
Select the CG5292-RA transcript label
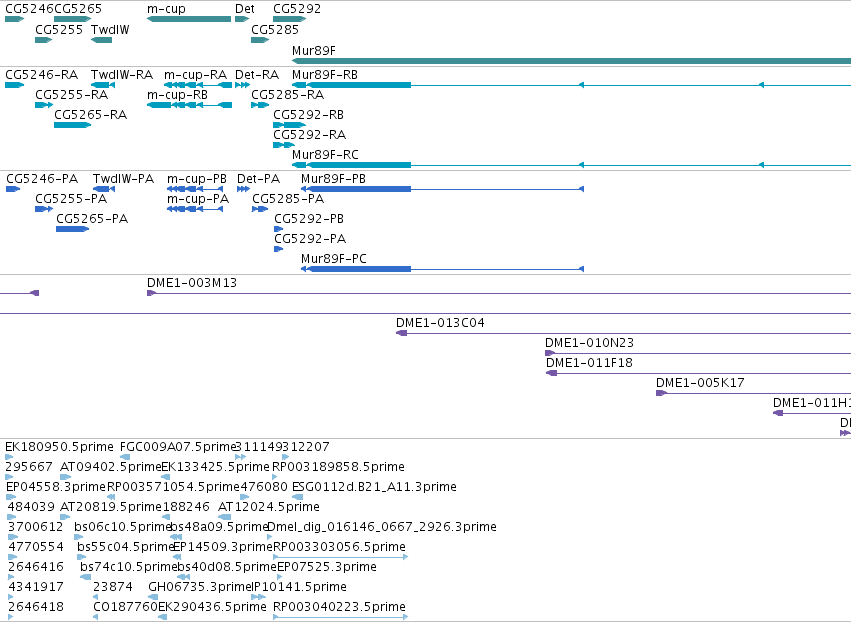[x=309, y=135]
